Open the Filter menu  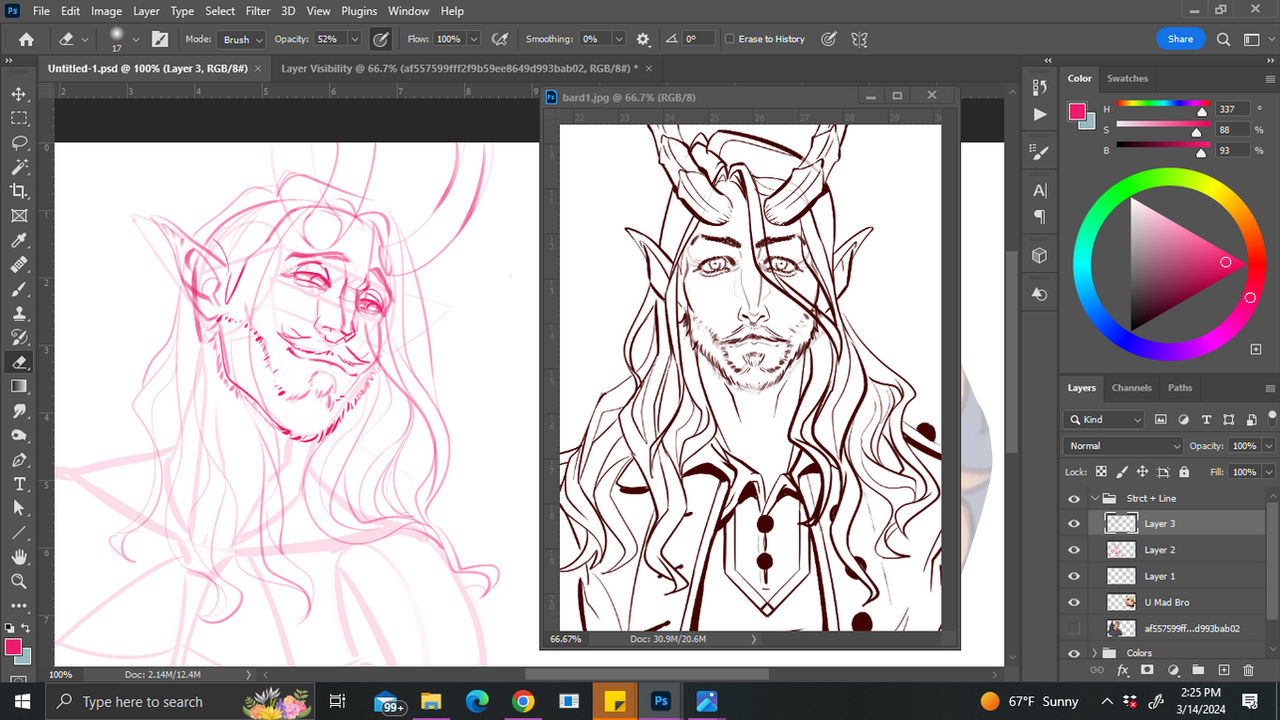pos(258,11)
